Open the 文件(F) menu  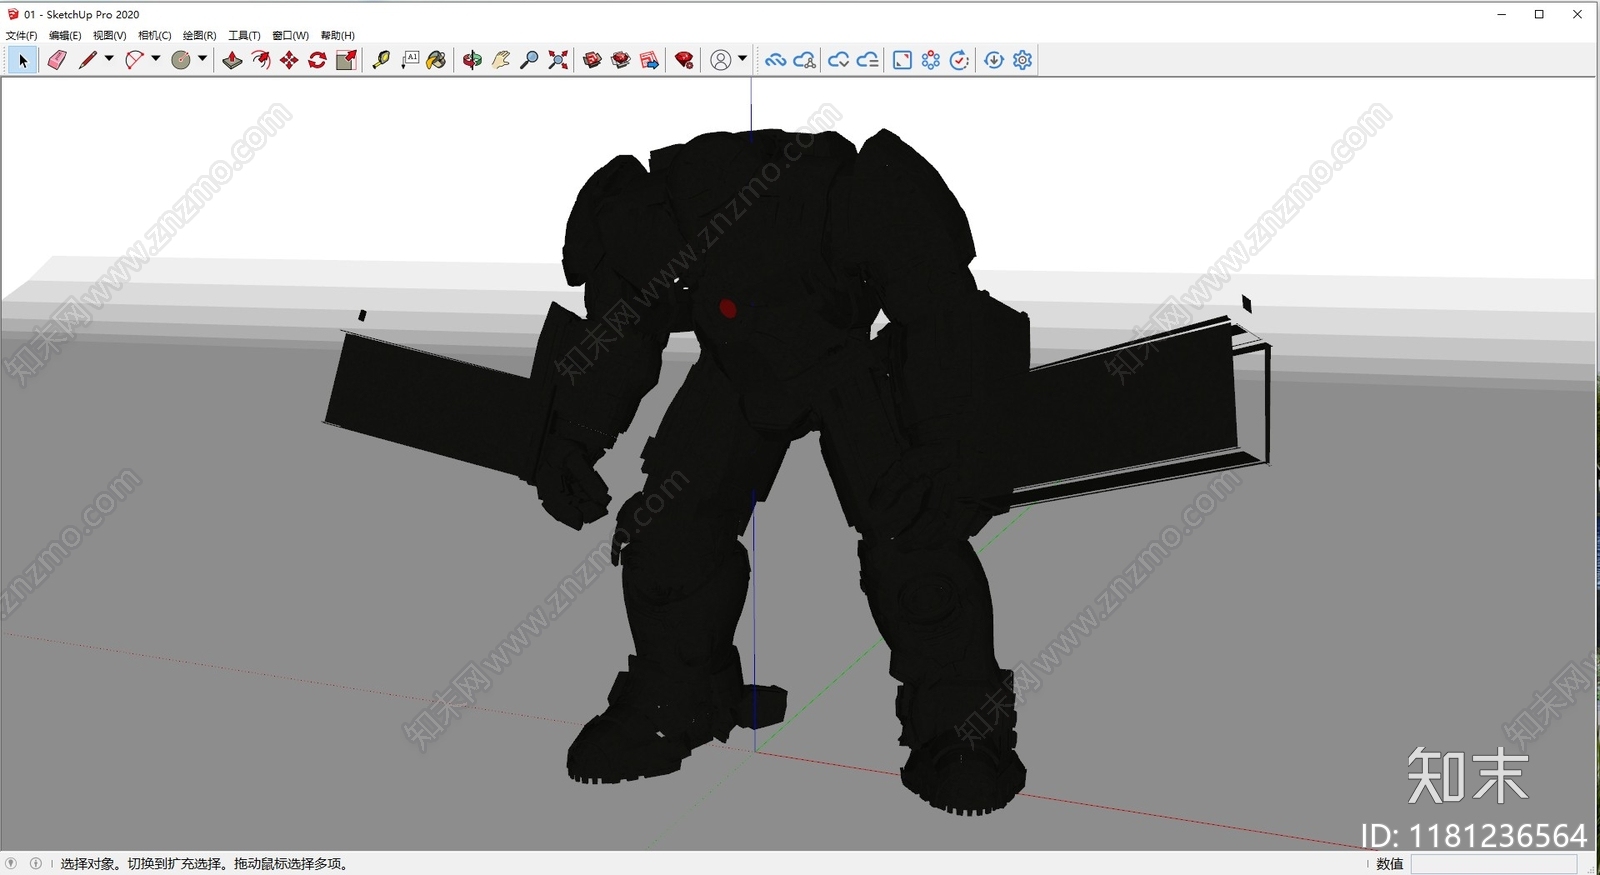(21, 35)
